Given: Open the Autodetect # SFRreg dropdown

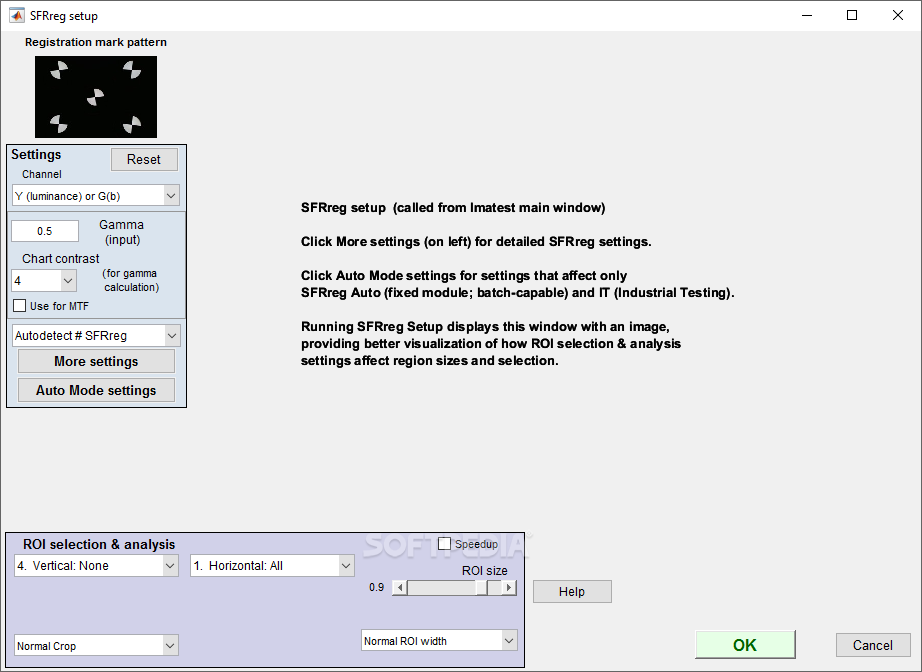Looking at the screenshot, I should tap(96, 336).
